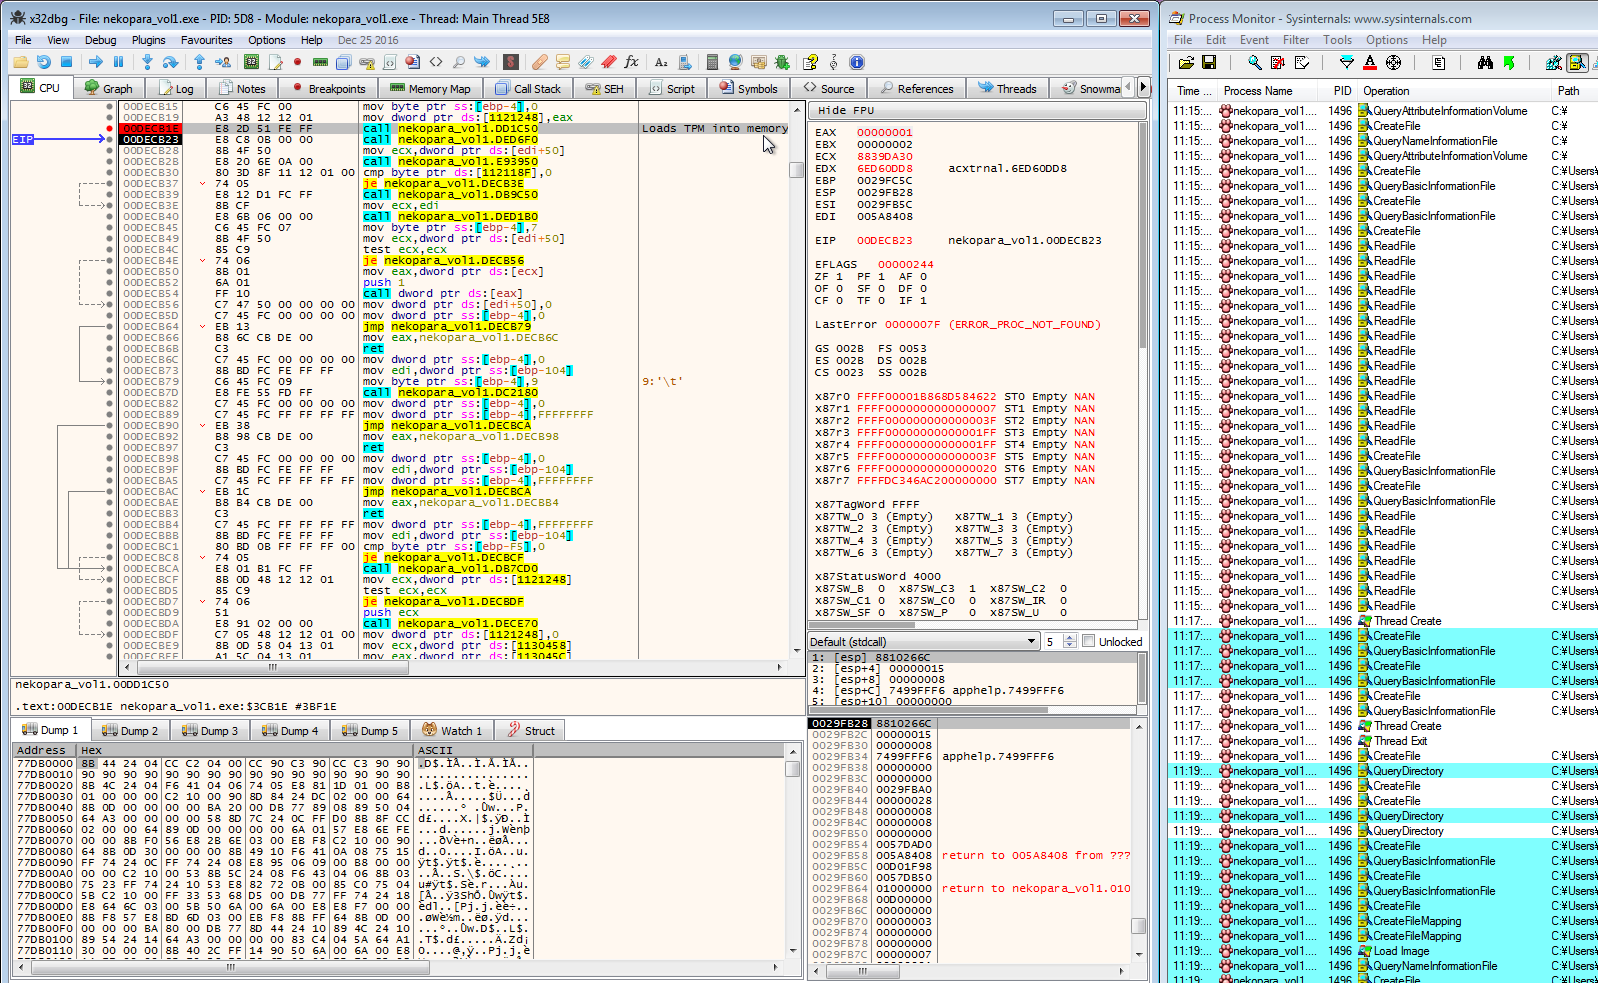Viewport: 1598px width, 983px height.
Task: Open the x32dbg Plugins menu
Action: pos(148,40)
